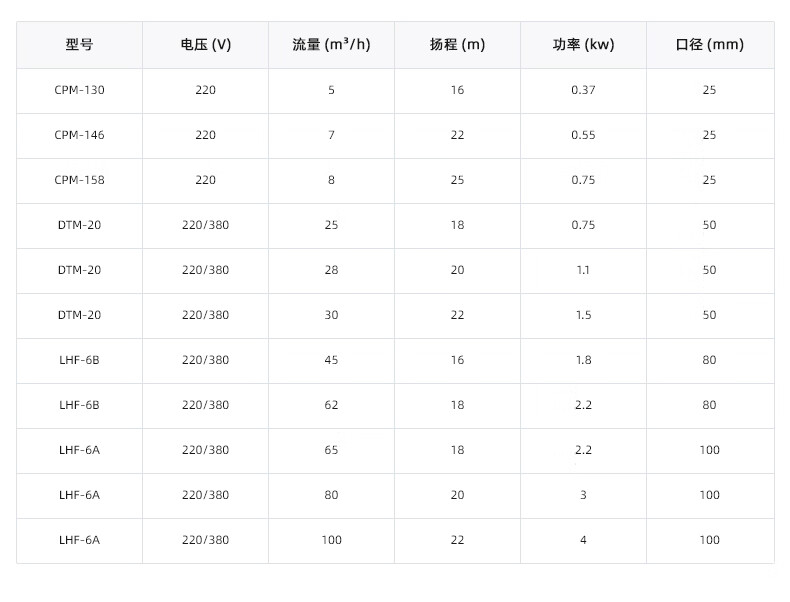Click the 型号 column header
790x602 pixels.
pyautogui.click(x=79, y=45)
